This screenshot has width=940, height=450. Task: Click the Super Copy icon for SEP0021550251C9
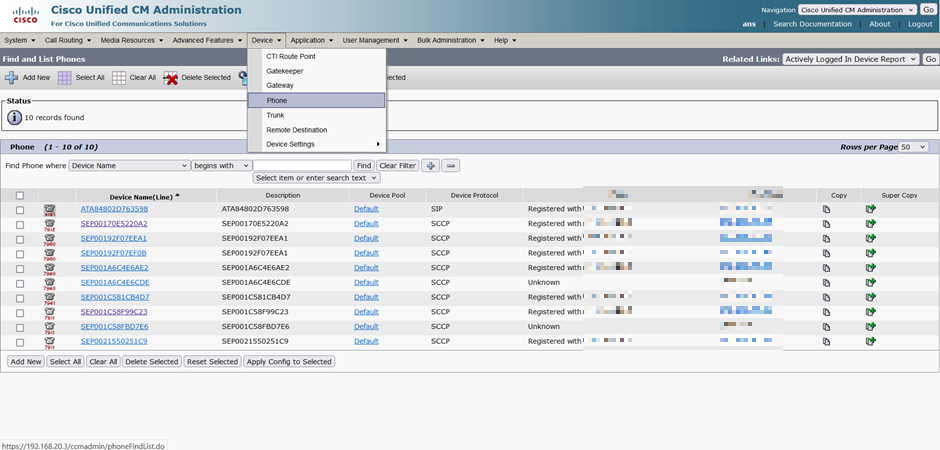(870, 341)
